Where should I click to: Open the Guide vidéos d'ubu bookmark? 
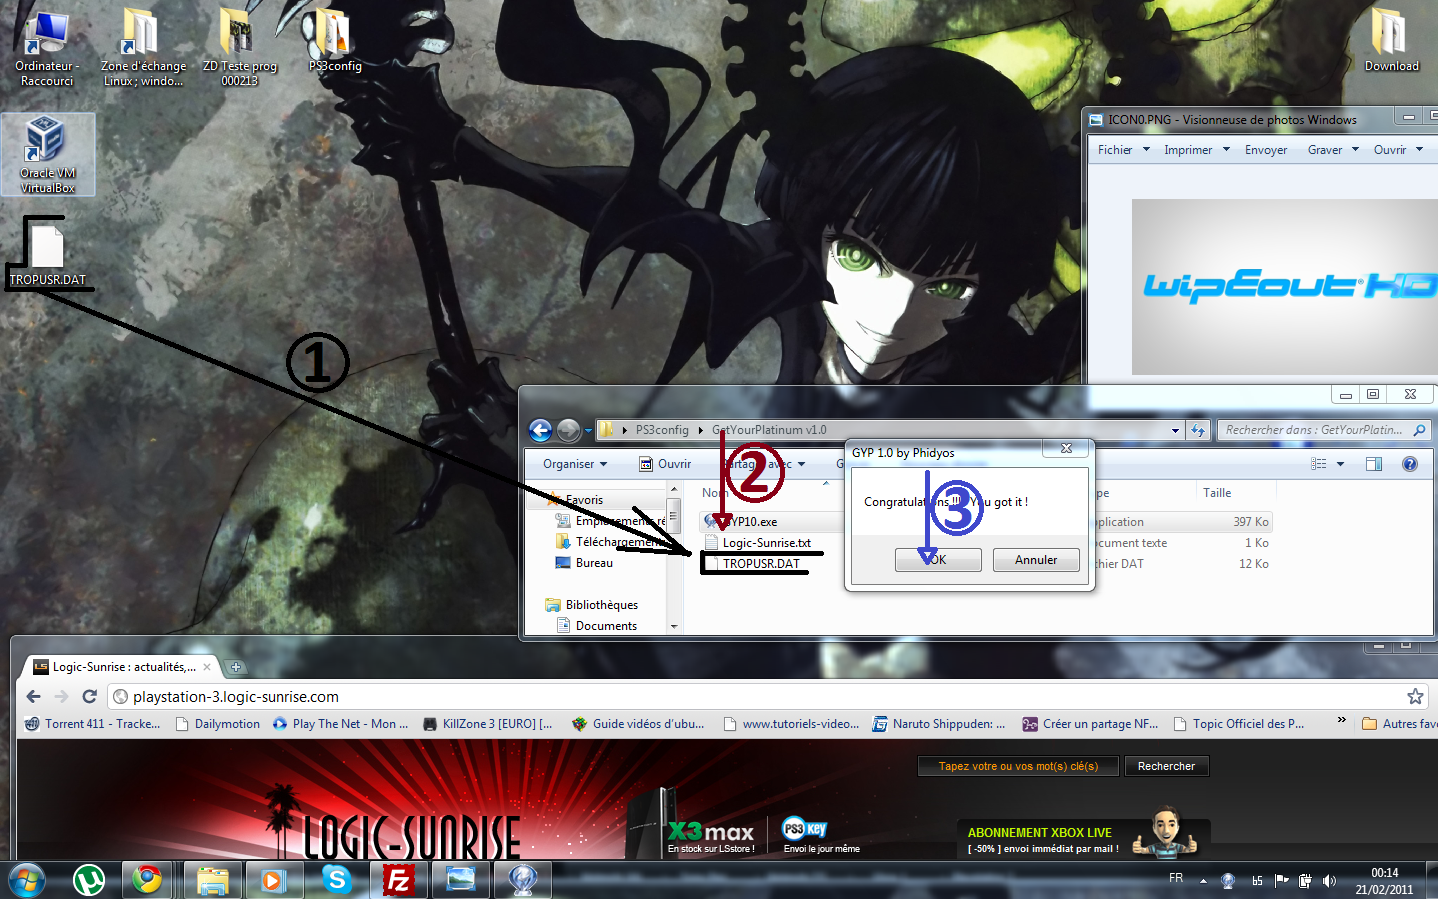tap(638, 724)
